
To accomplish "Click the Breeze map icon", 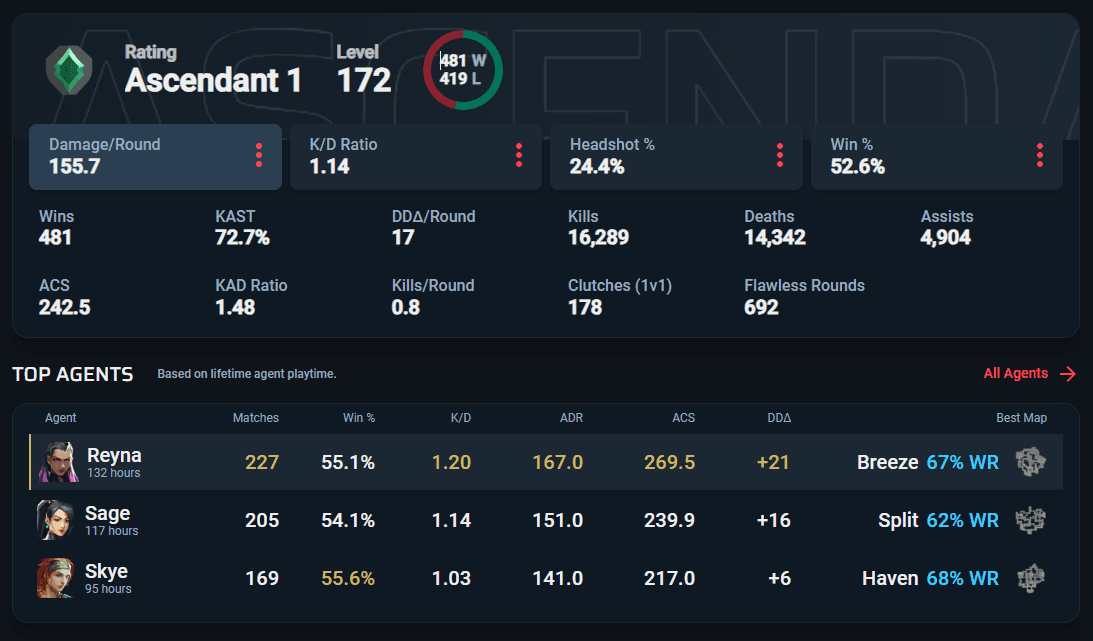I will click(1030, 462).
